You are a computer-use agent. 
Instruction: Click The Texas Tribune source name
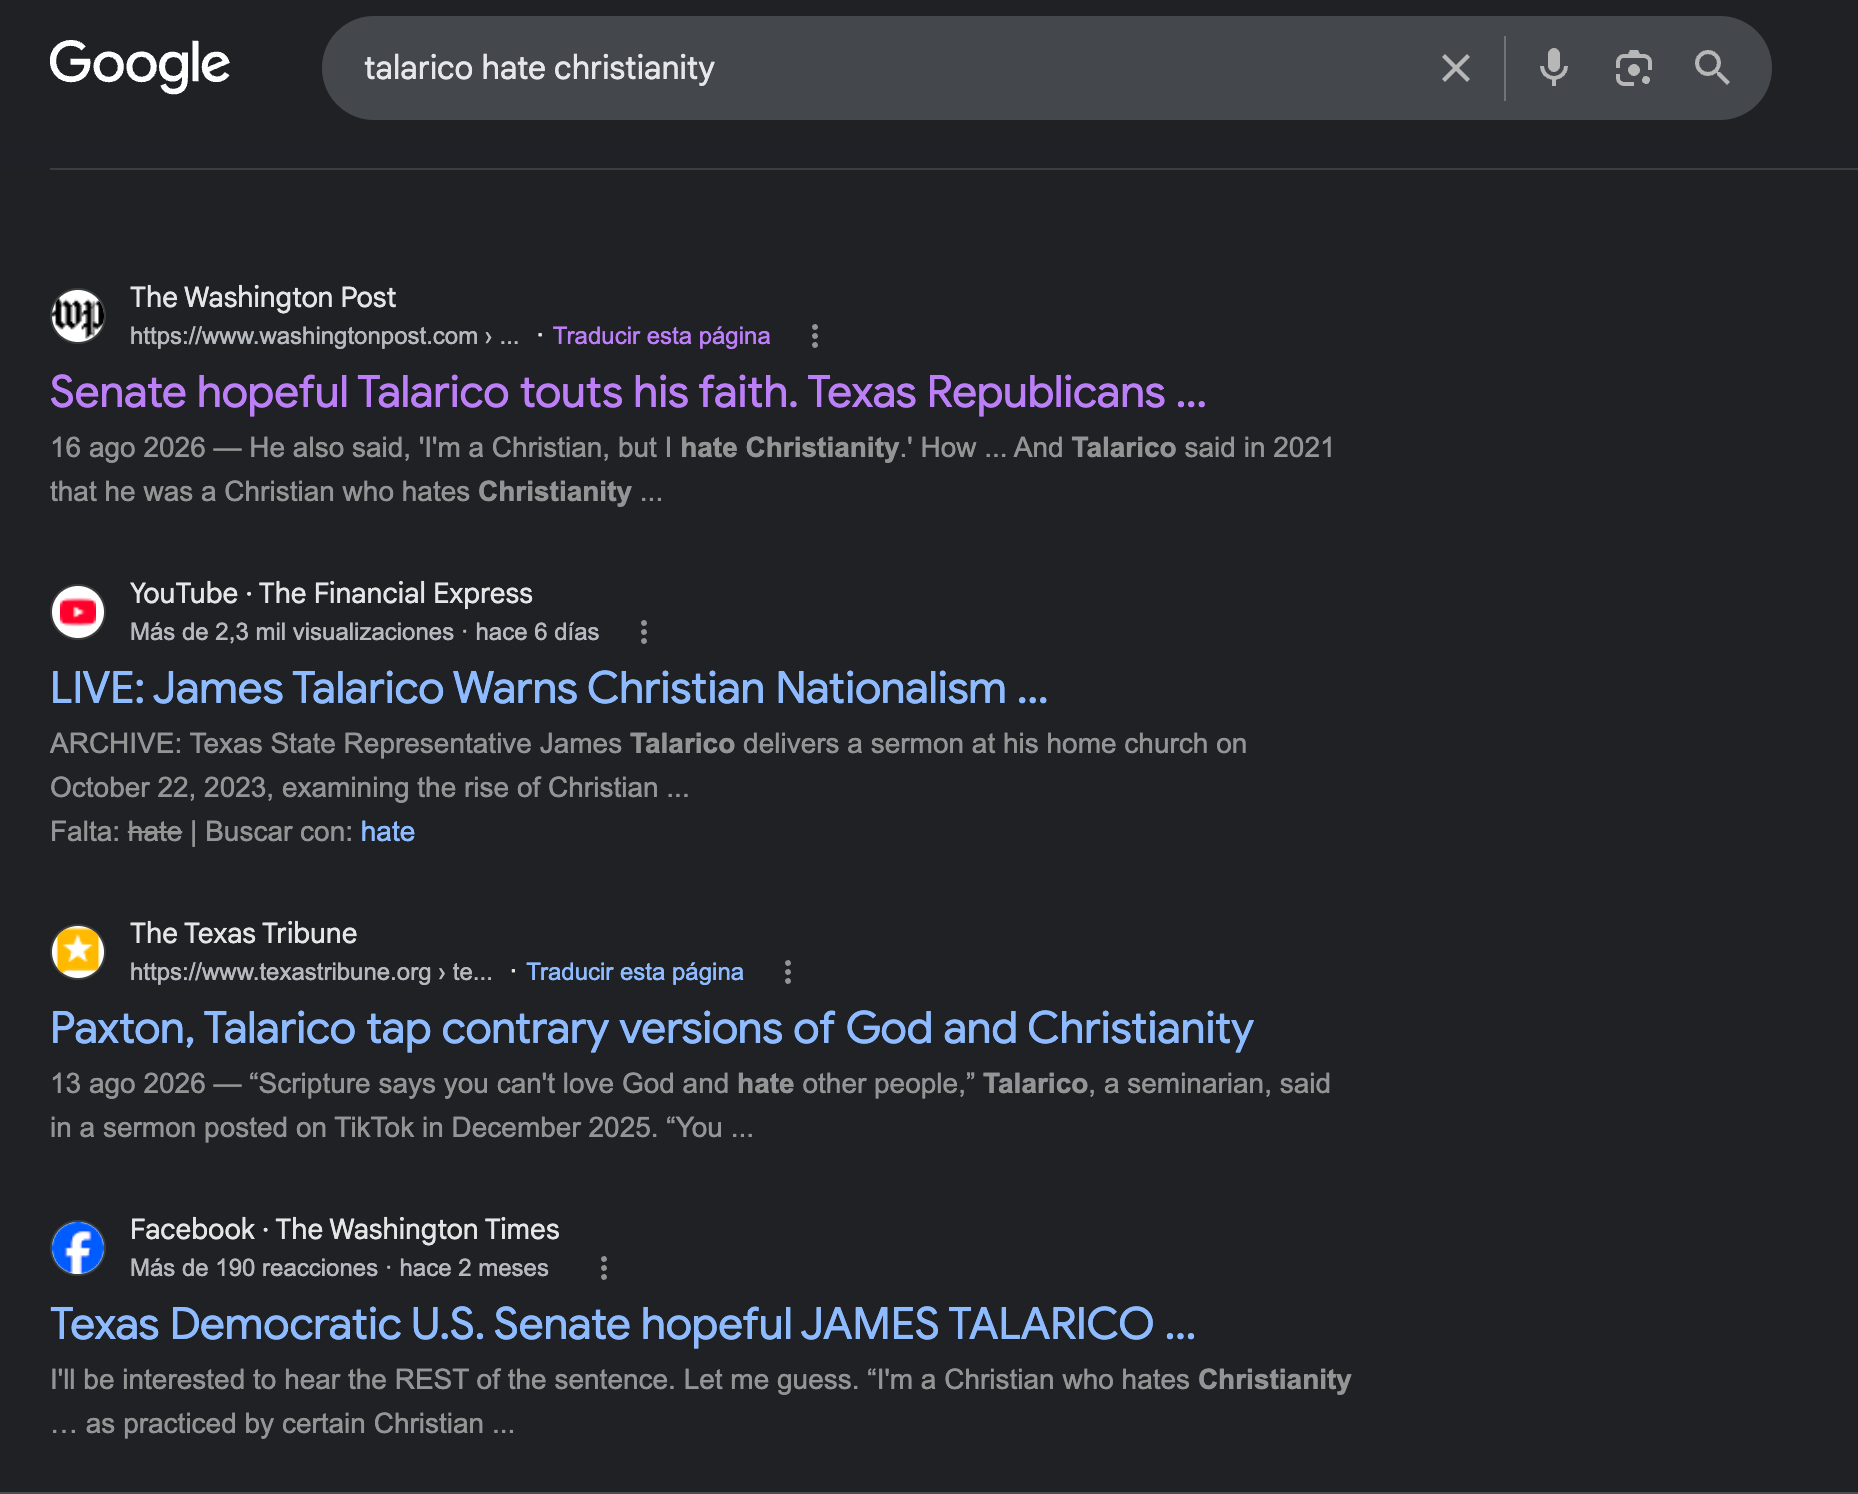(x=243, y=933)
